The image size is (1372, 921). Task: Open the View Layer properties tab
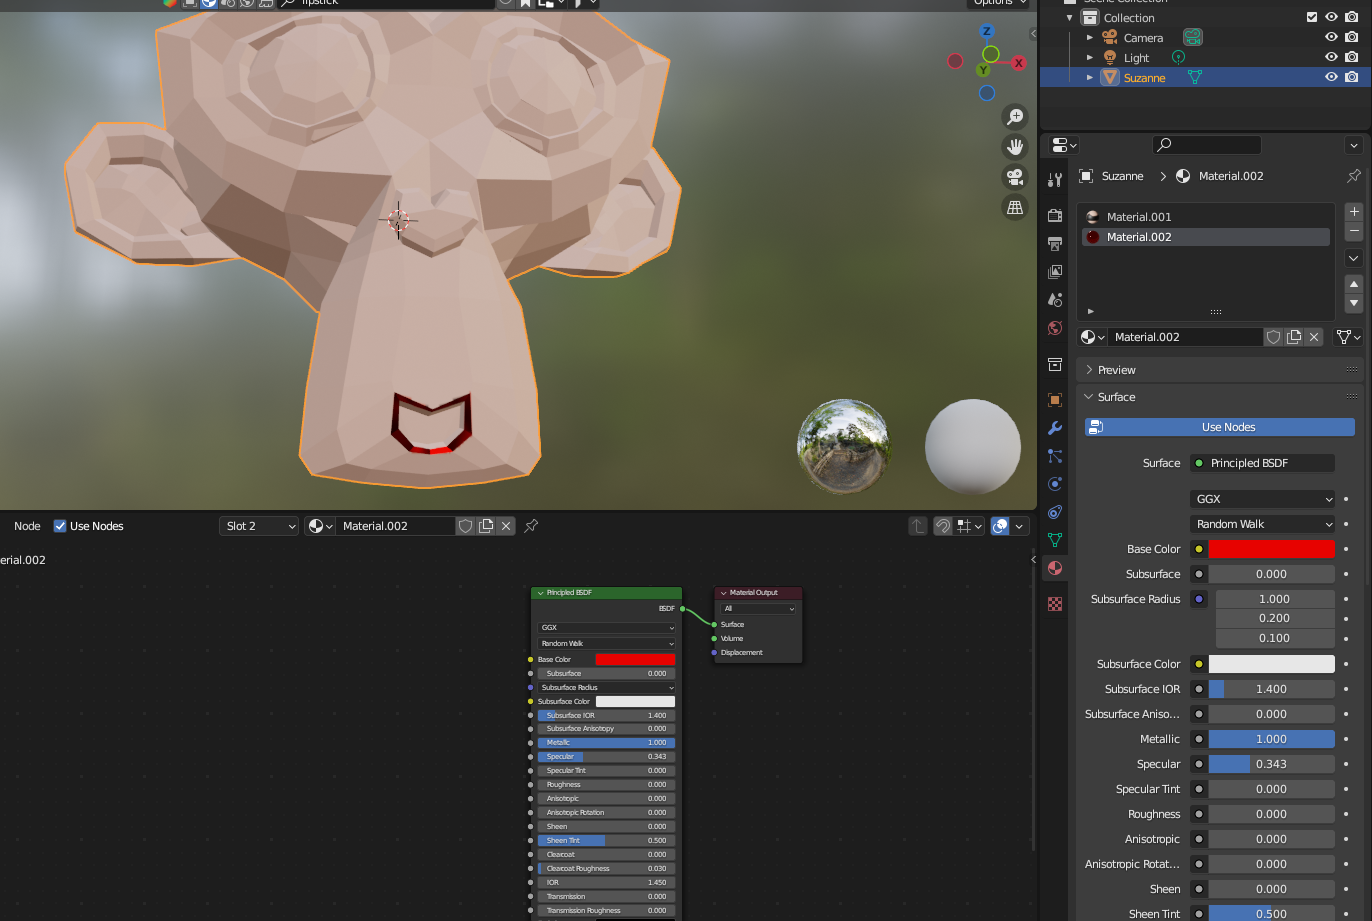[x=1054, y=271]
